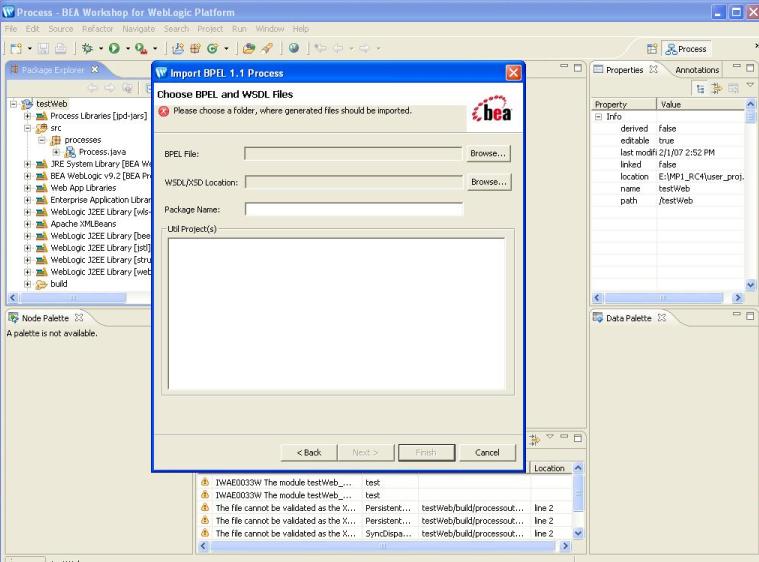
Task: Open the External Tools dropdown arrow
Action: click(x=155, y=48)
